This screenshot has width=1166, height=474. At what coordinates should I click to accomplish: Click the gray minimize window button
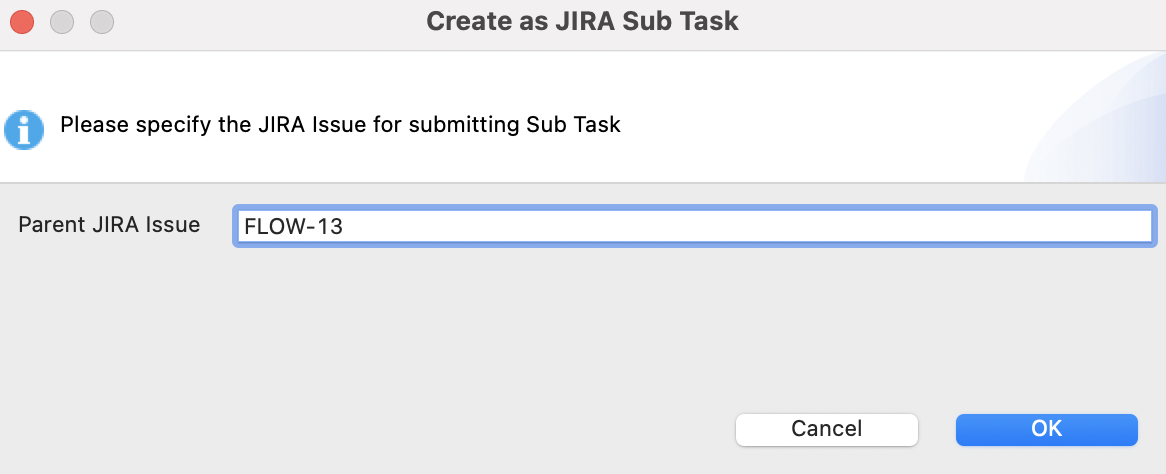pos(62,20)
